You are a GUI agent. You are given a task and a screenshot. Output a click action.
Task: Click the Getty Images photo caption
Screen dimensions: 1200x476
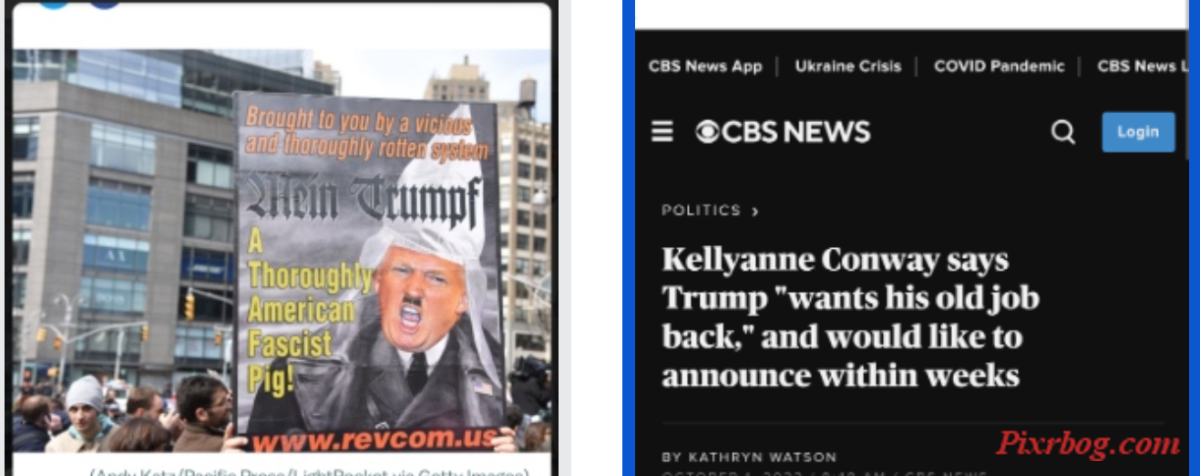(309, 472)
